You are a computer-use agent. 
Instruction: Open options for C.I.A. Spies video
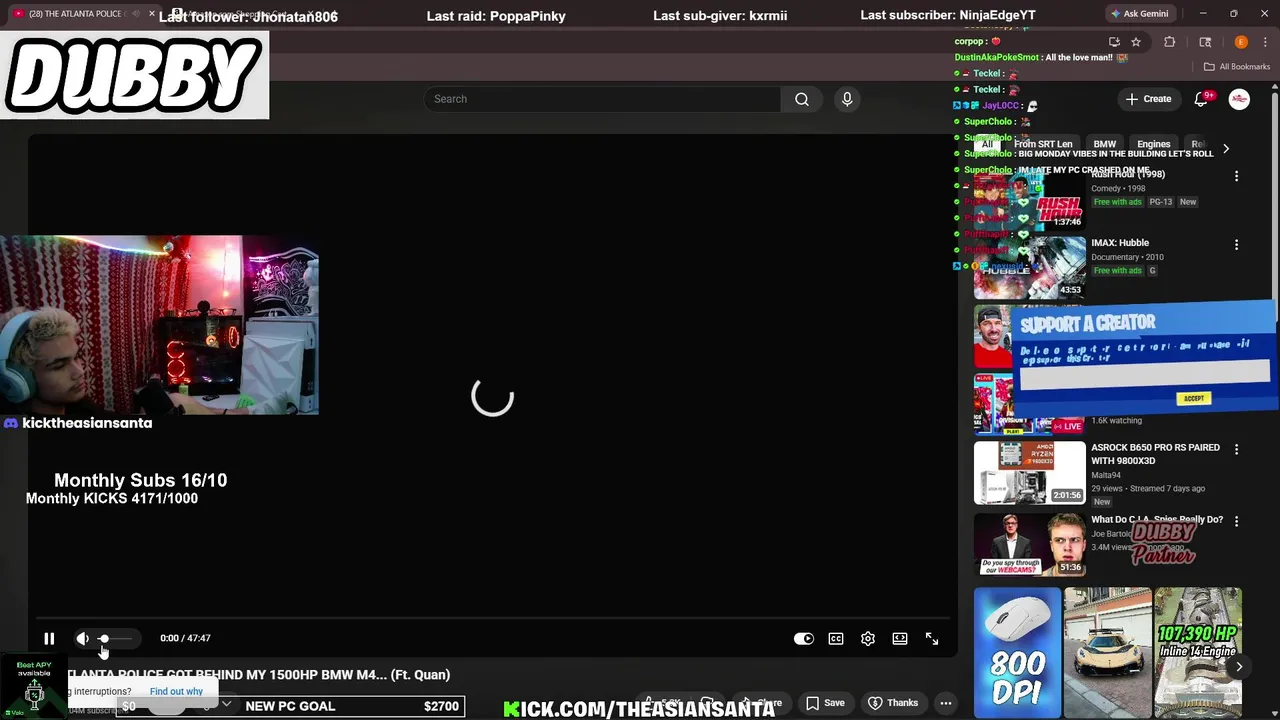(x=1237, y=521)
